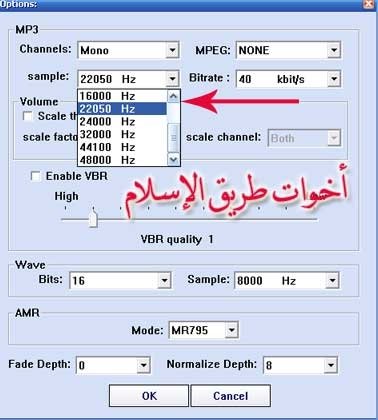Collapse the MP3 sample rate dropdown arrow
The height and width of the screenshot is (420, 378).
pos(172,79)
